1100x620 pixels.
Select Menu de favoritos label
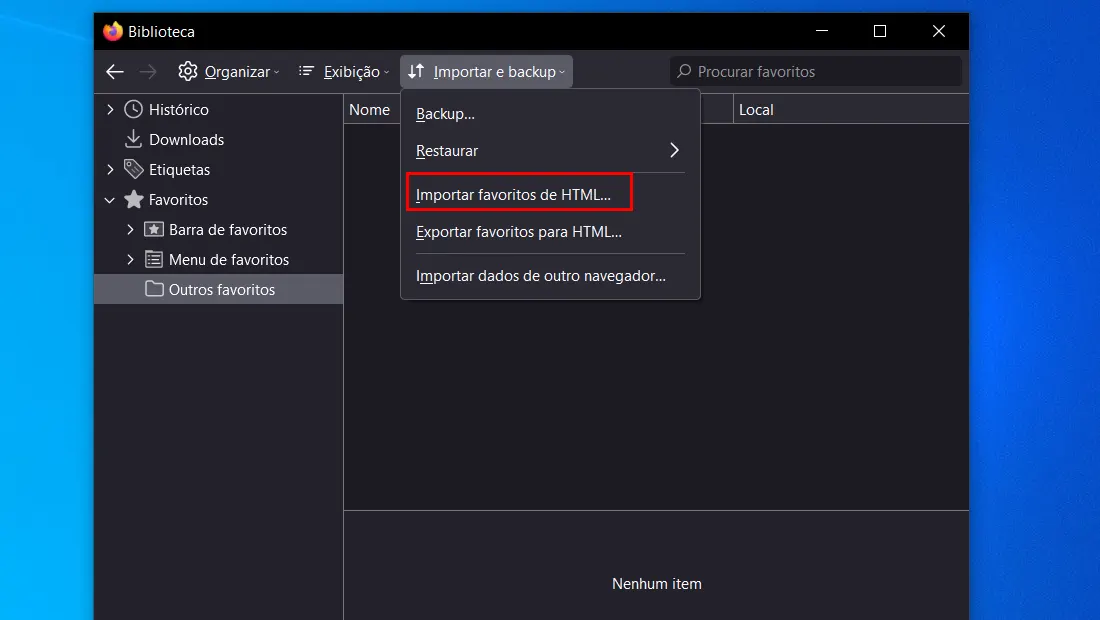click(229, 260)
